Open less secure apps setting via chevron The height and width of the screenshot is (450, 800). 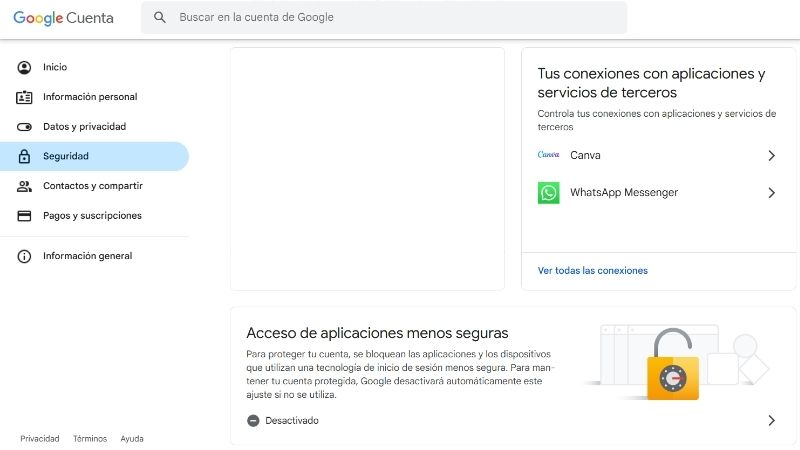click(771, 420)
